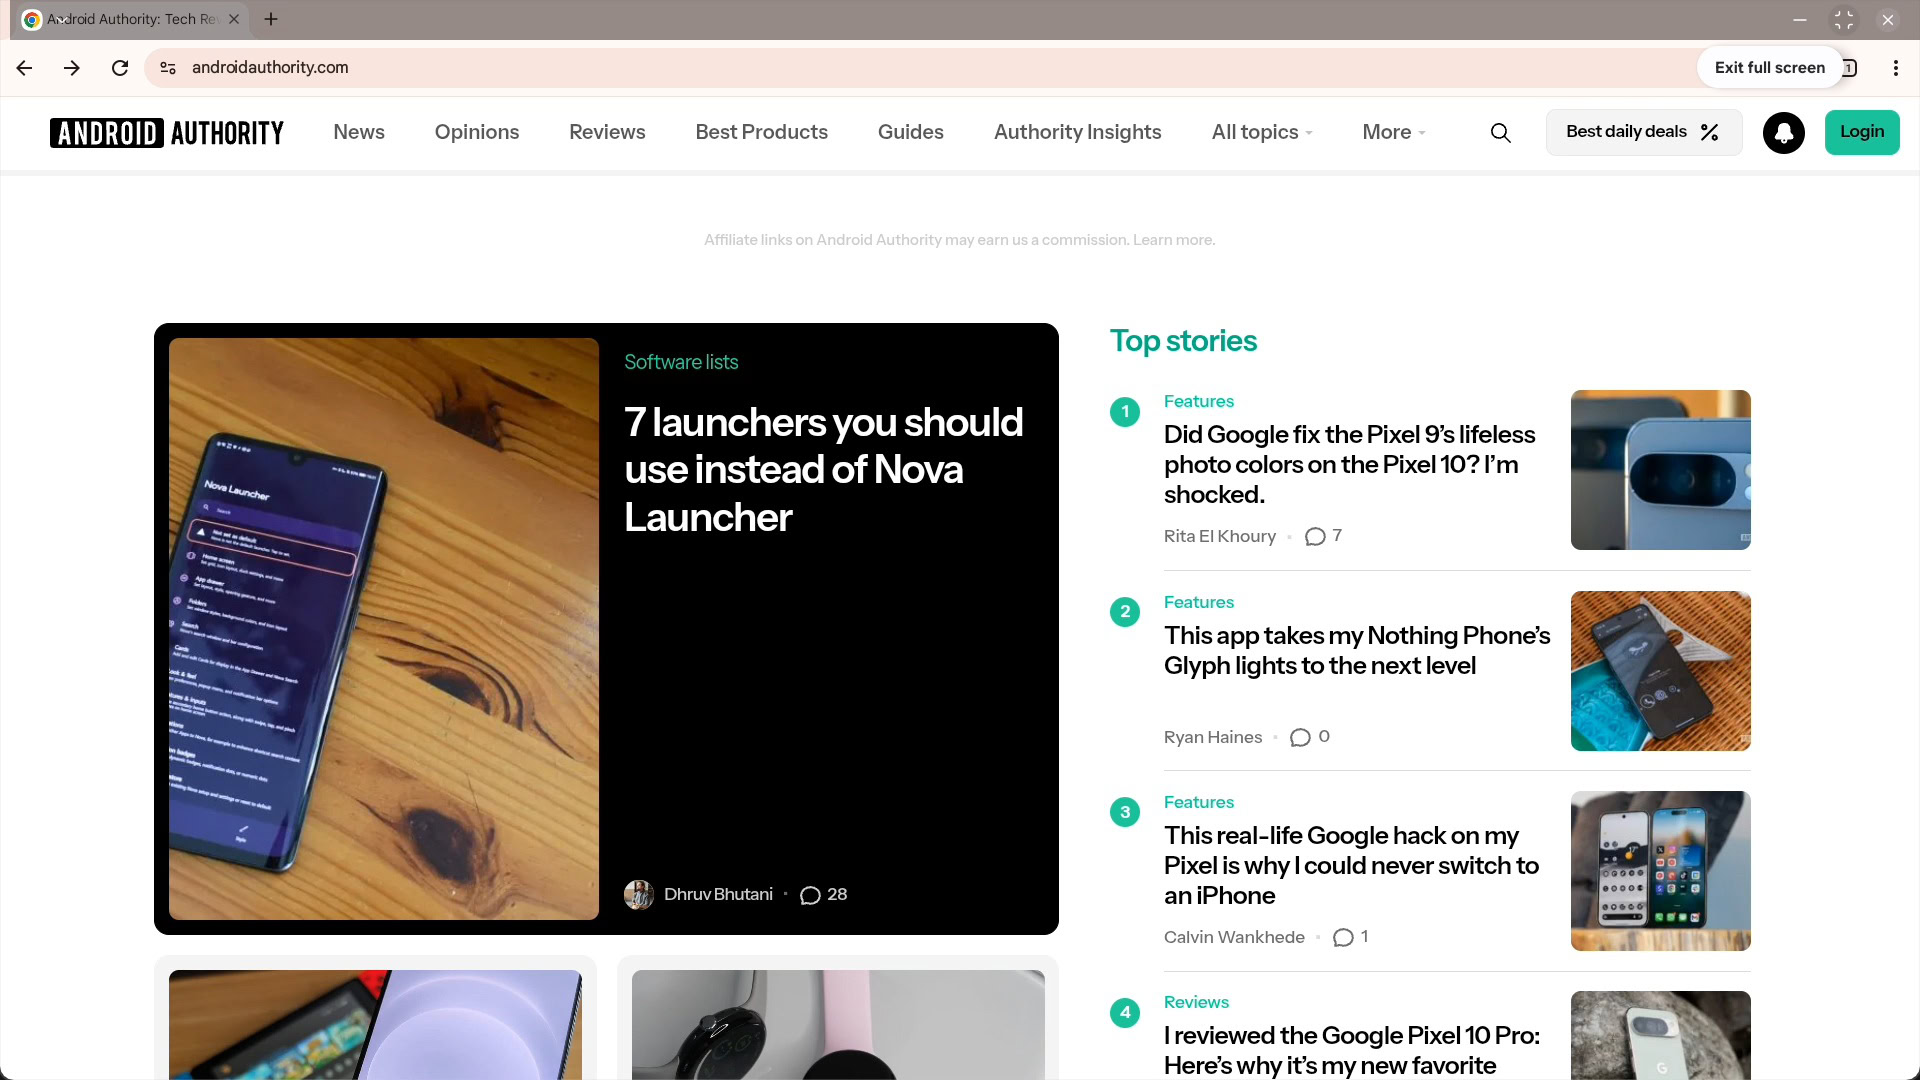Screen dimensions: 1920x1080
Task: Click comment icon under Pixel 9 photo story
Action: pos(1315,537)
